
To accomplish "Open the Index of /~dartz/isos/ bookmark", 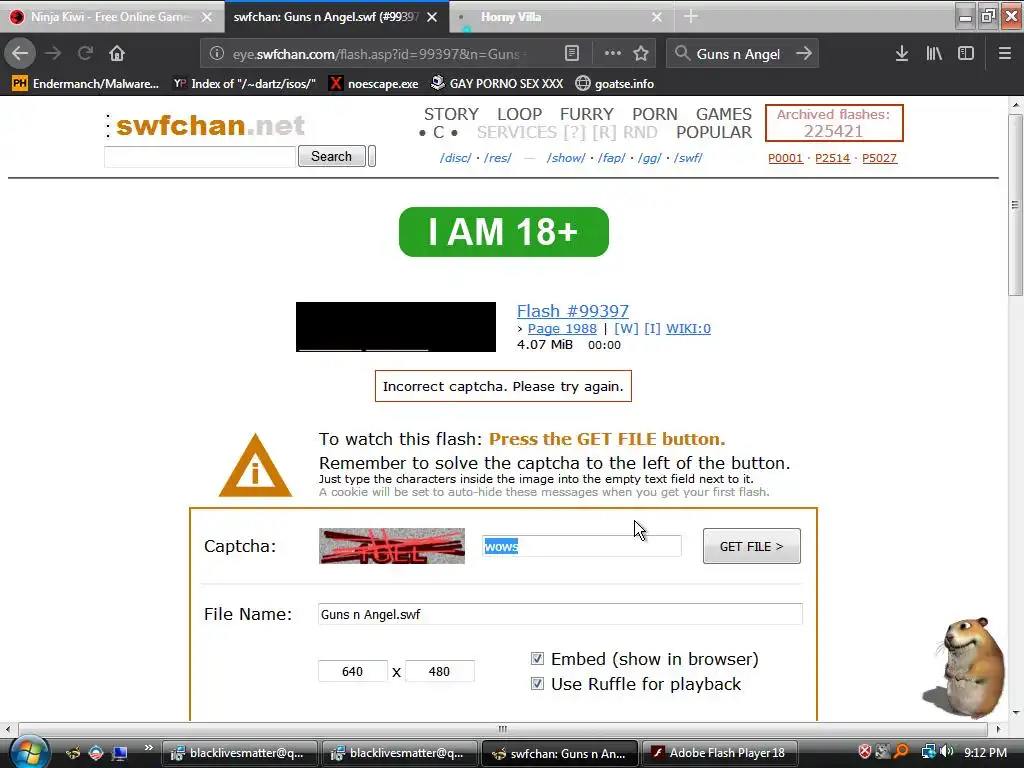I will coord(245,84).
